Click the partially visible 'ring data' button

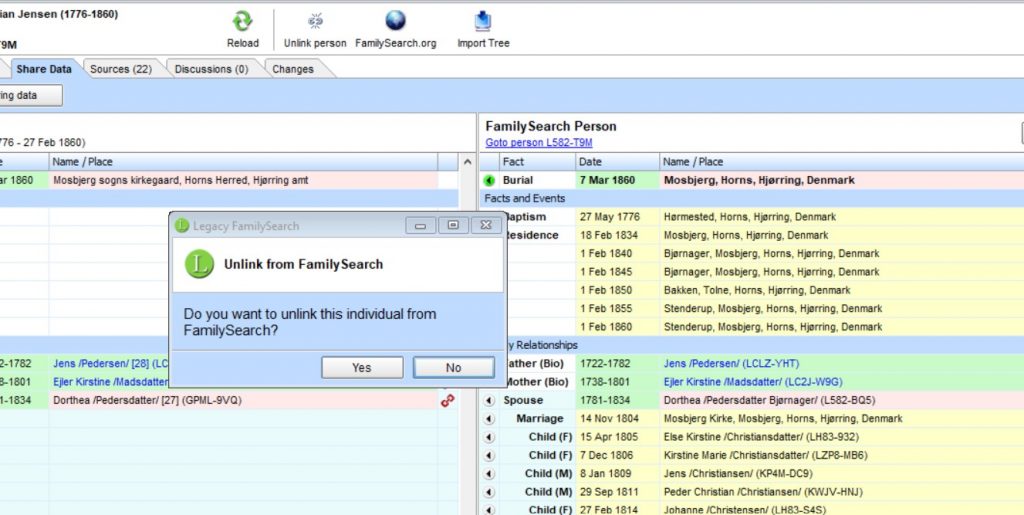[x=31, y=95]
